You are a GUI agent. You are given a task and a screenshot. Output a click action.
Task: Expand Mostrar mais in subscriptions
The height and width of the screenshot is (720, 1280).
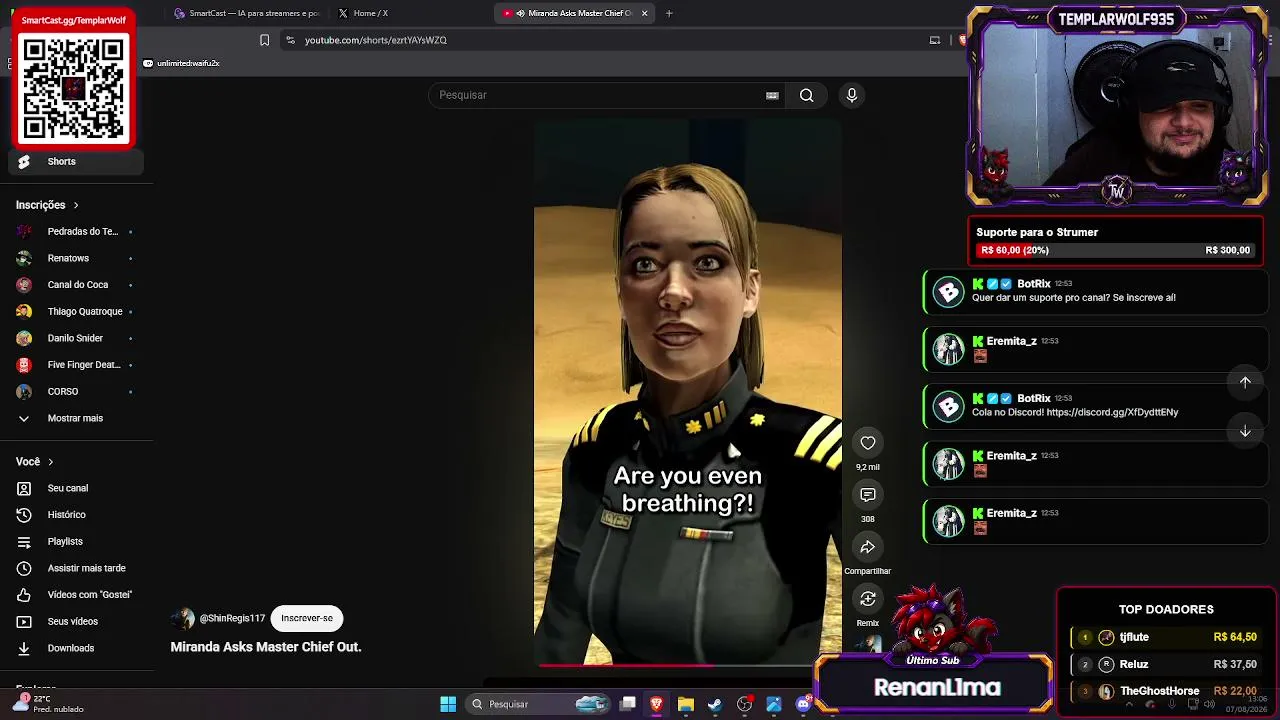tap(75, 418)
